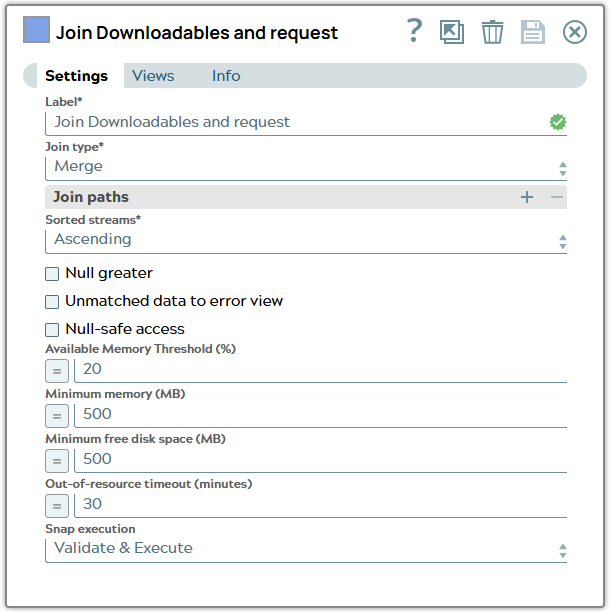Toggle expression for Minimum memory
The width and height of the screenshot is (610, 612).
point(57,416)
